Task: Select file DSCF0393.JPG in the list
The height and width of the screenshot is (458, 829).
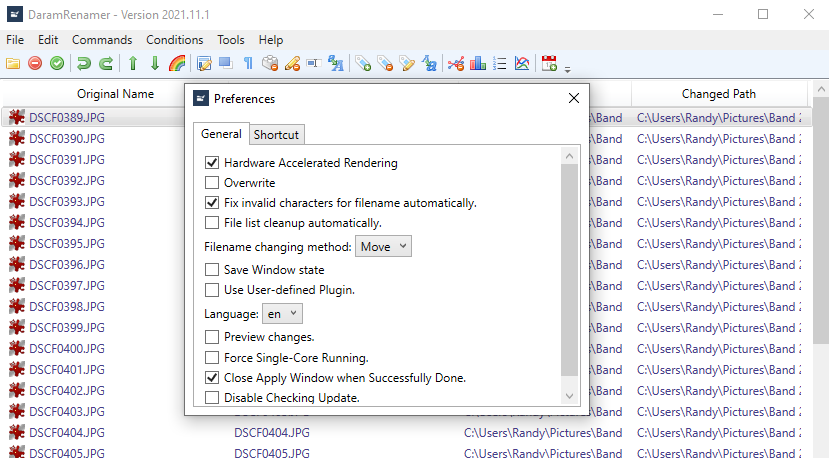Action: pos(67,201)
